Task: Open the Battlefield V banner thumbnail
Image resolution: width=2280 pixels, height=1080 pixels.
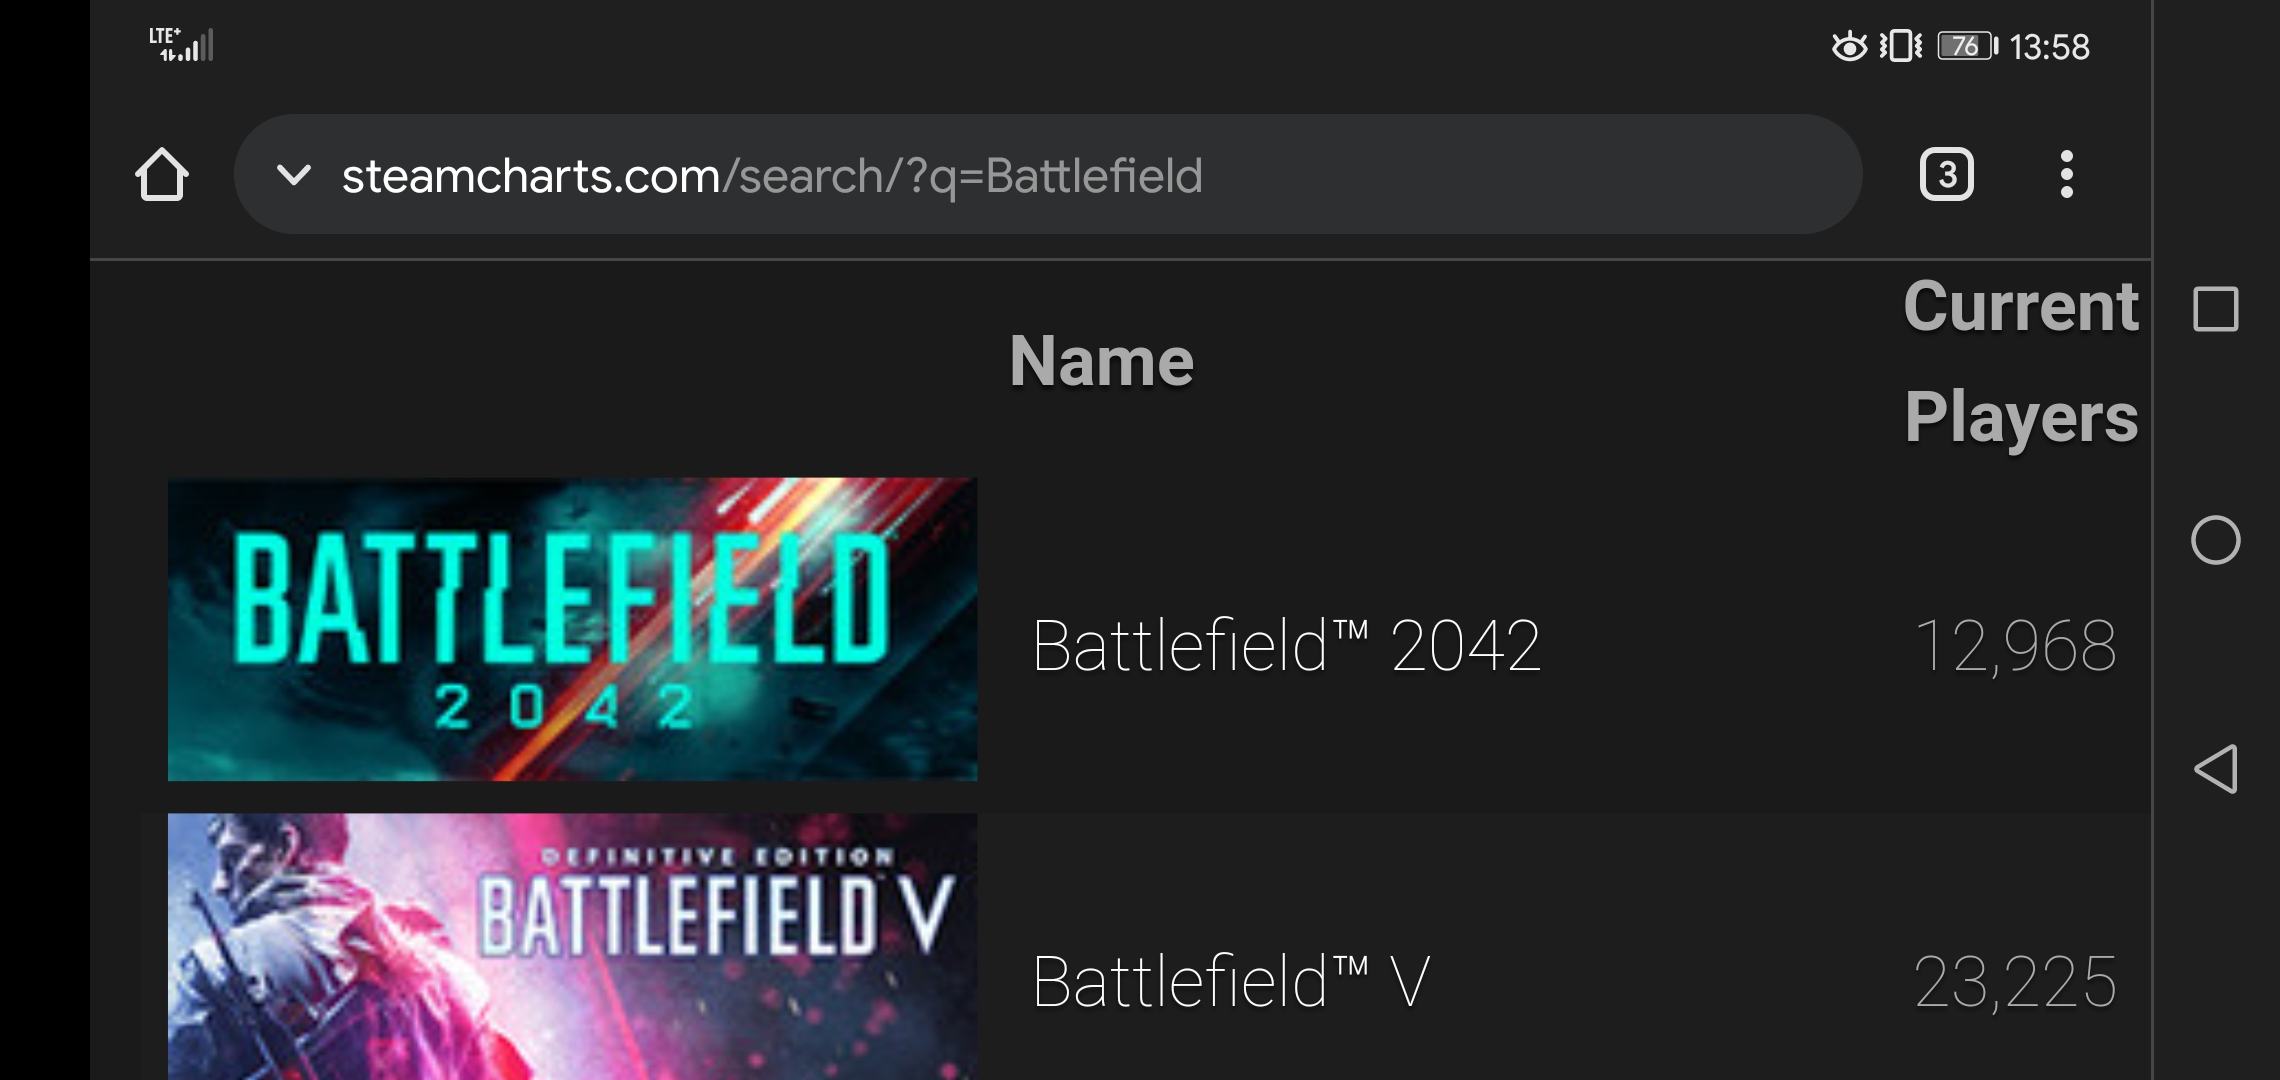Action: point(572,946)
